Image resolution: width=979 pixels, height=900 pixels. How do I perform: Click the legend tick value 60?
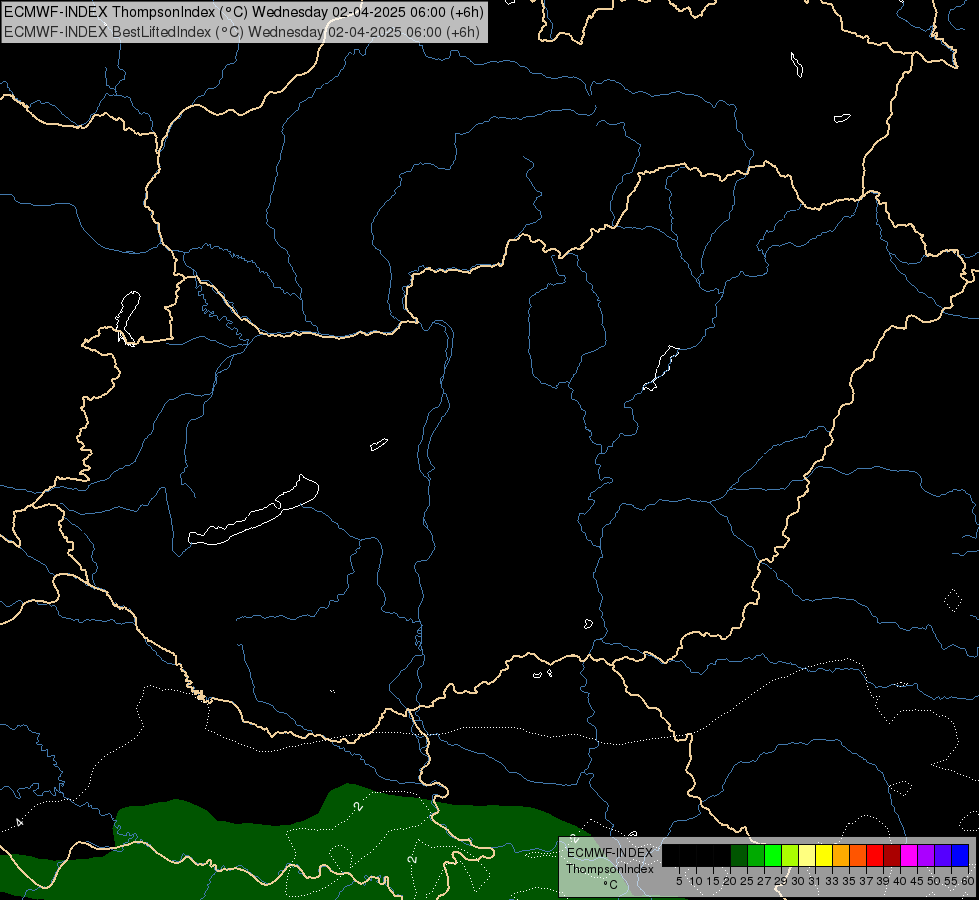tap(968, 881)
